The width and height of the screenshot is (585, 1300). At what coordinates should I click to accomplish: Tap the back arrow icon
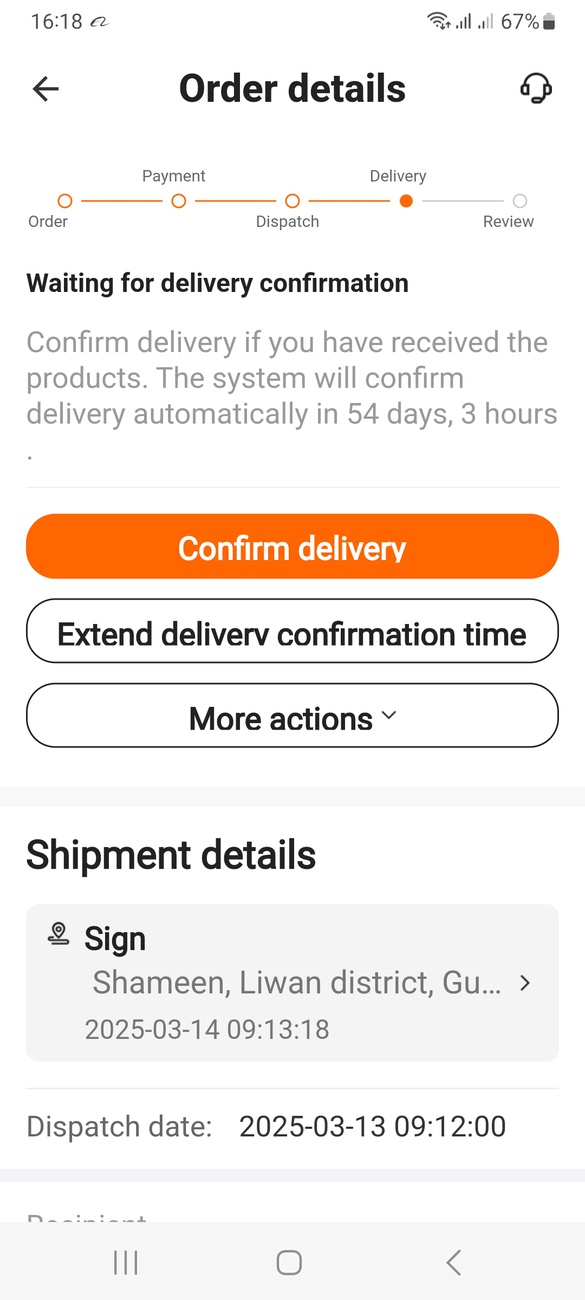coord(46,89)
